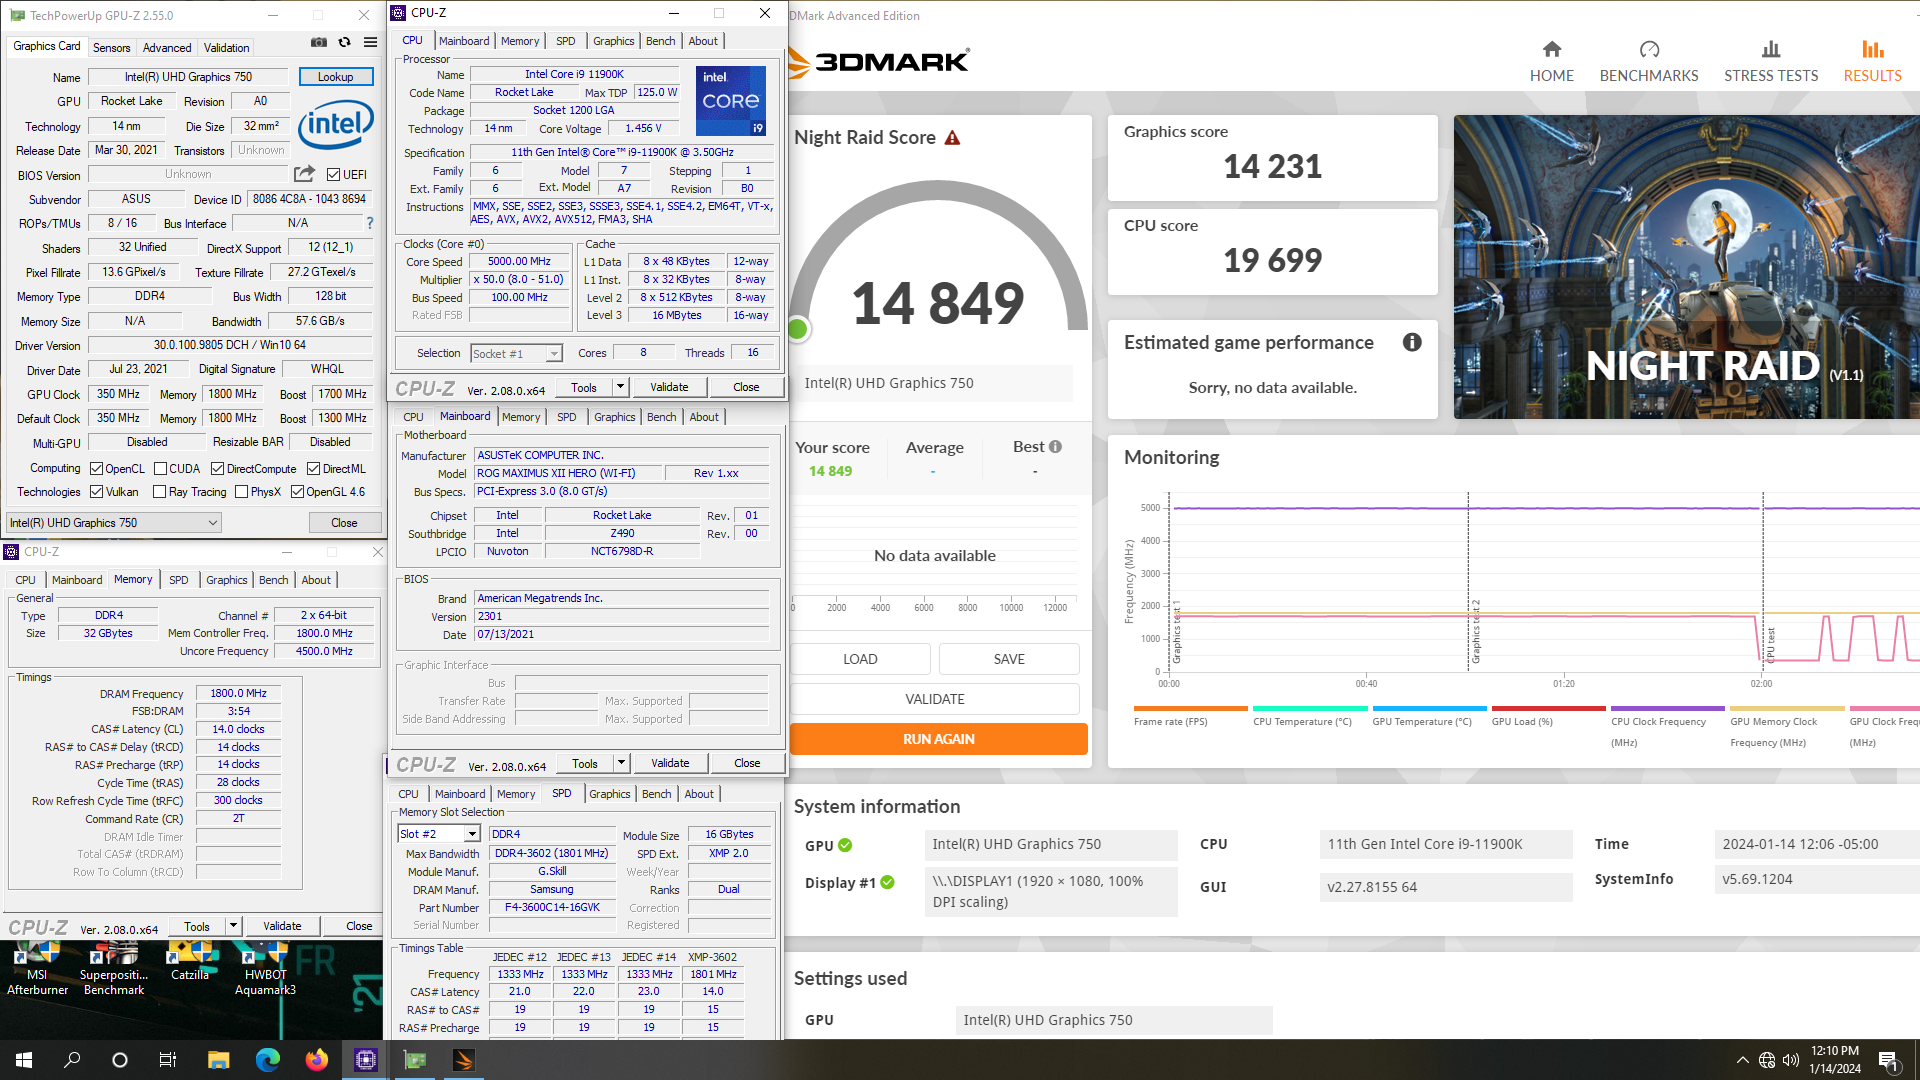Open STRESS TESTS in 3DMark
This screenshot has height=1080, width=1920.
coord(1770,61)
